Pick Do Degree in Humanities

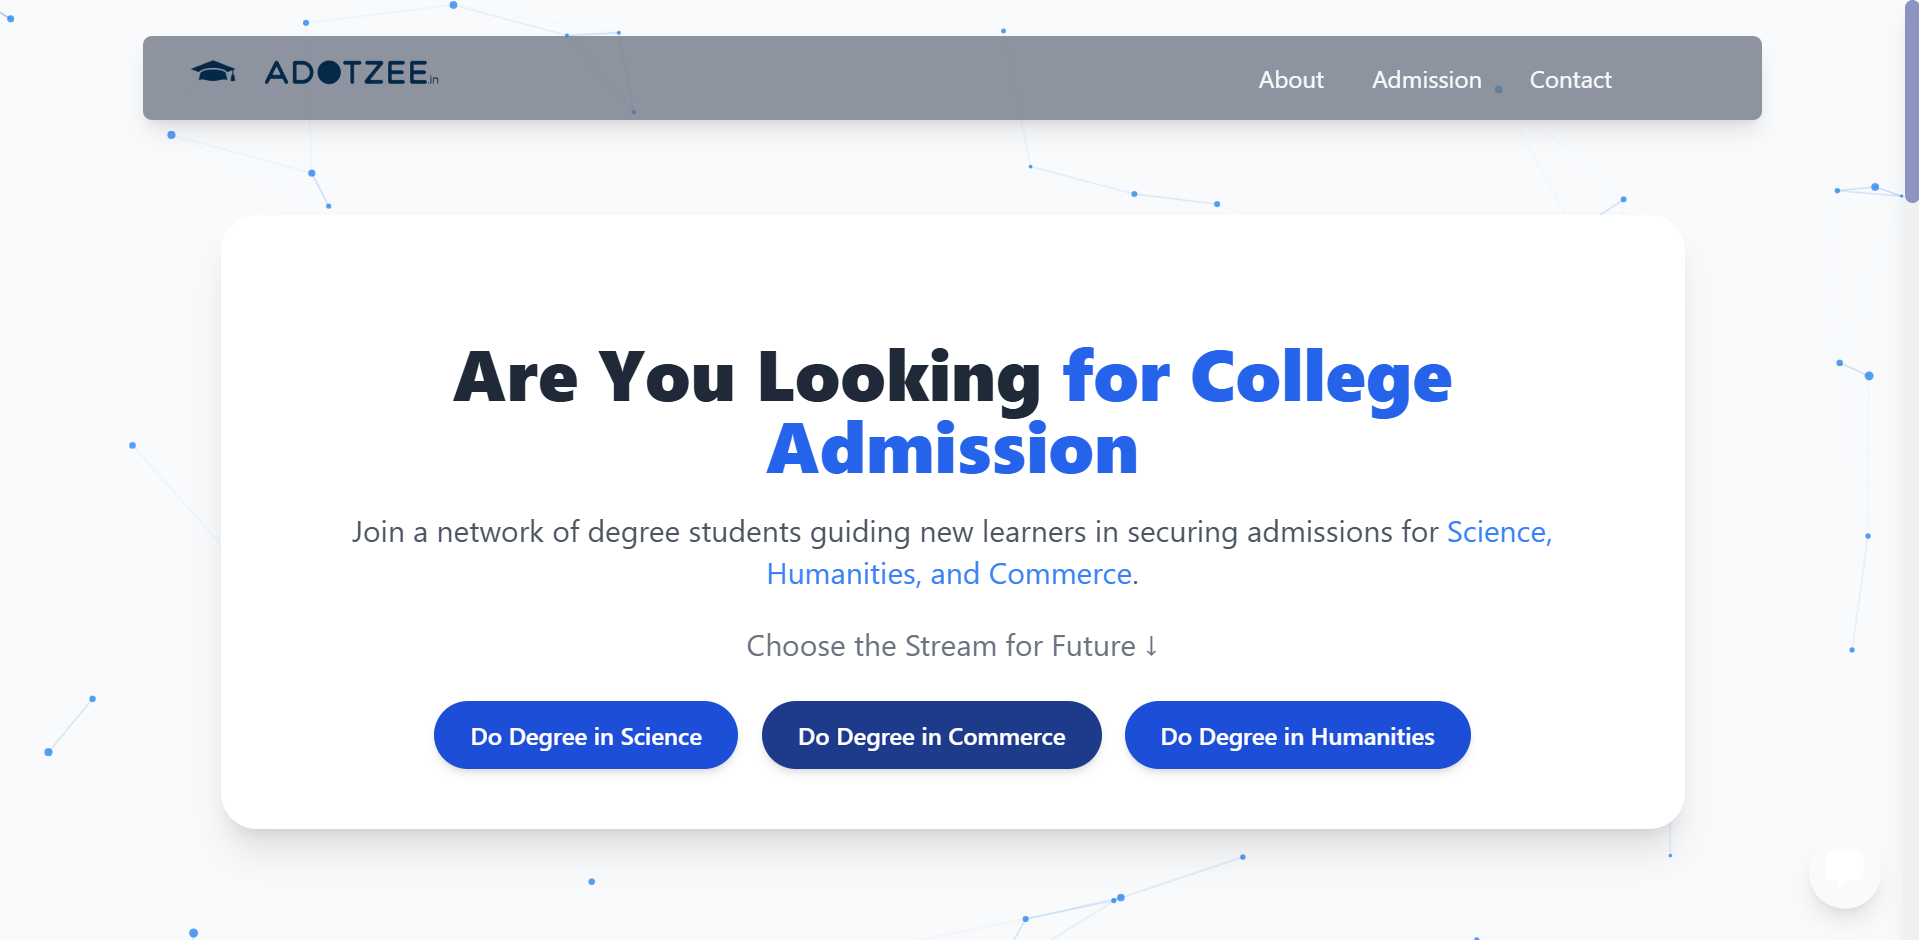(1297, 736)
